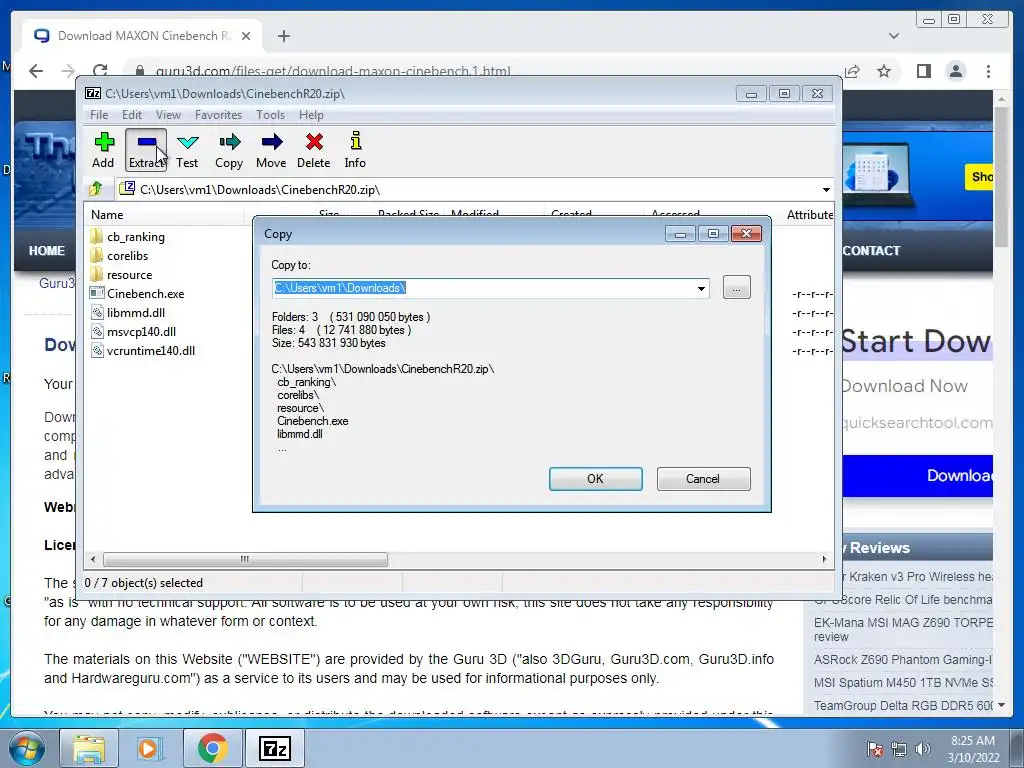Click the Add toolbar icon in 7-Zip
Screen dimensions: 1024x768
[103, 150]
